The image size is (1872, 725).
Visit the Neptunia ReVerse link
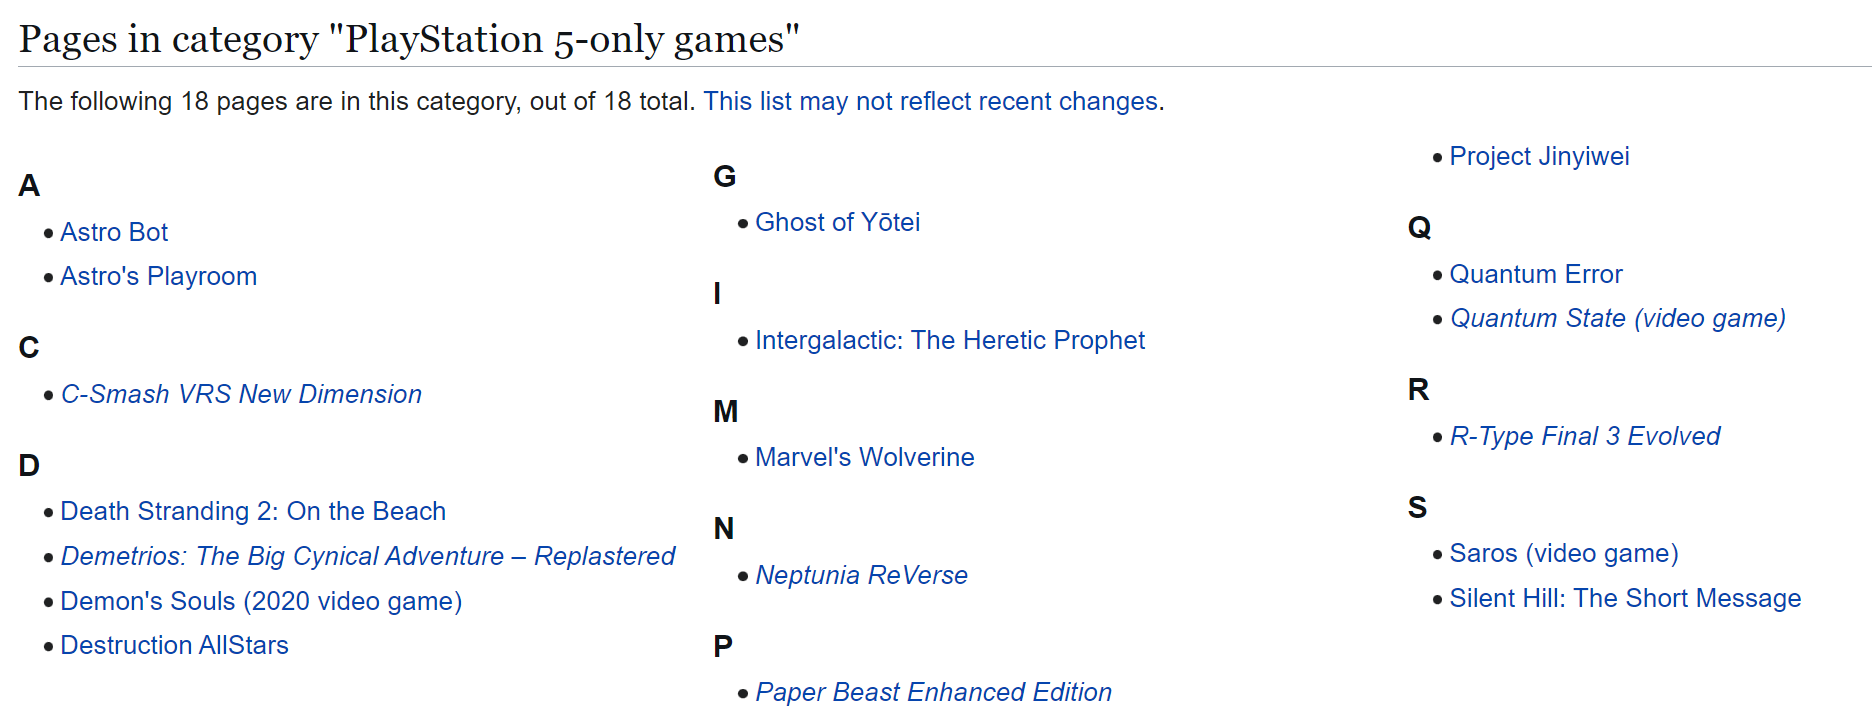point(861,575)
